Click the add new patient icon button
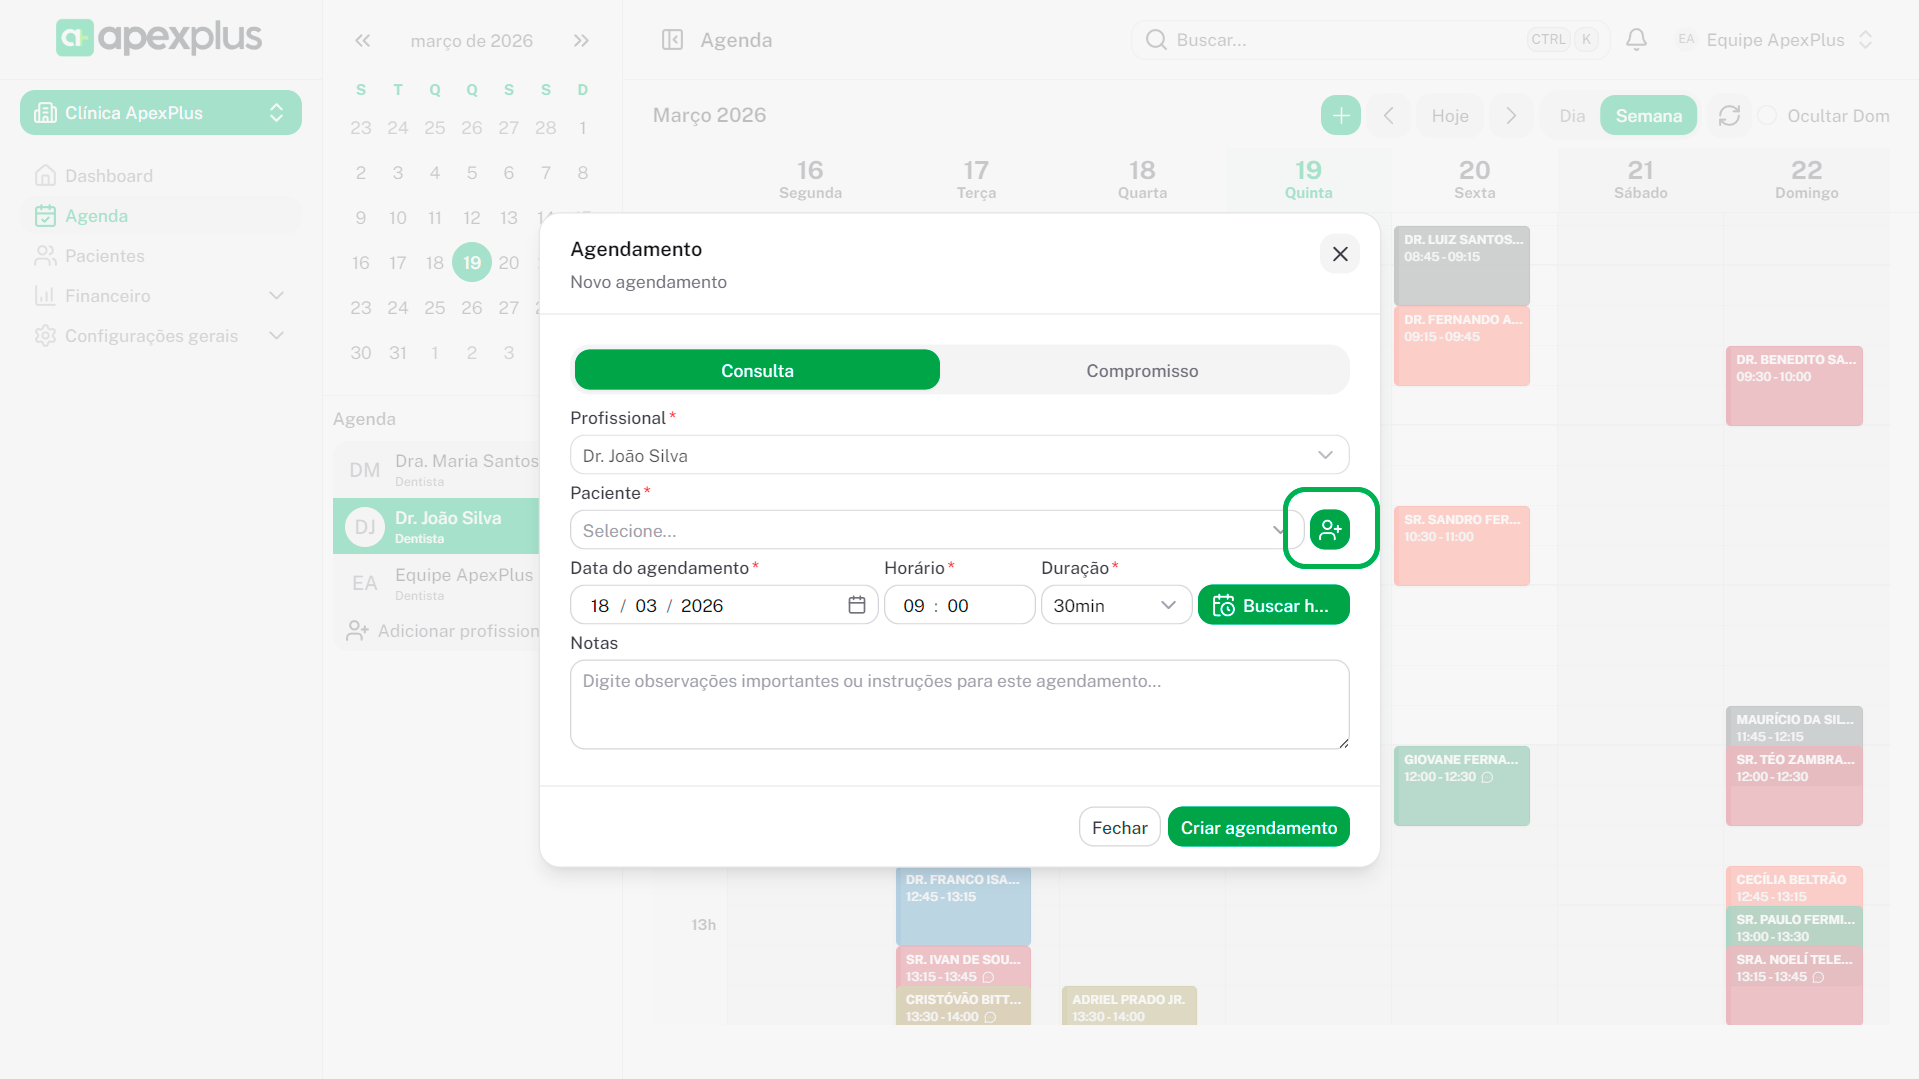The image size is (1919, 1079). point(1329,529)
